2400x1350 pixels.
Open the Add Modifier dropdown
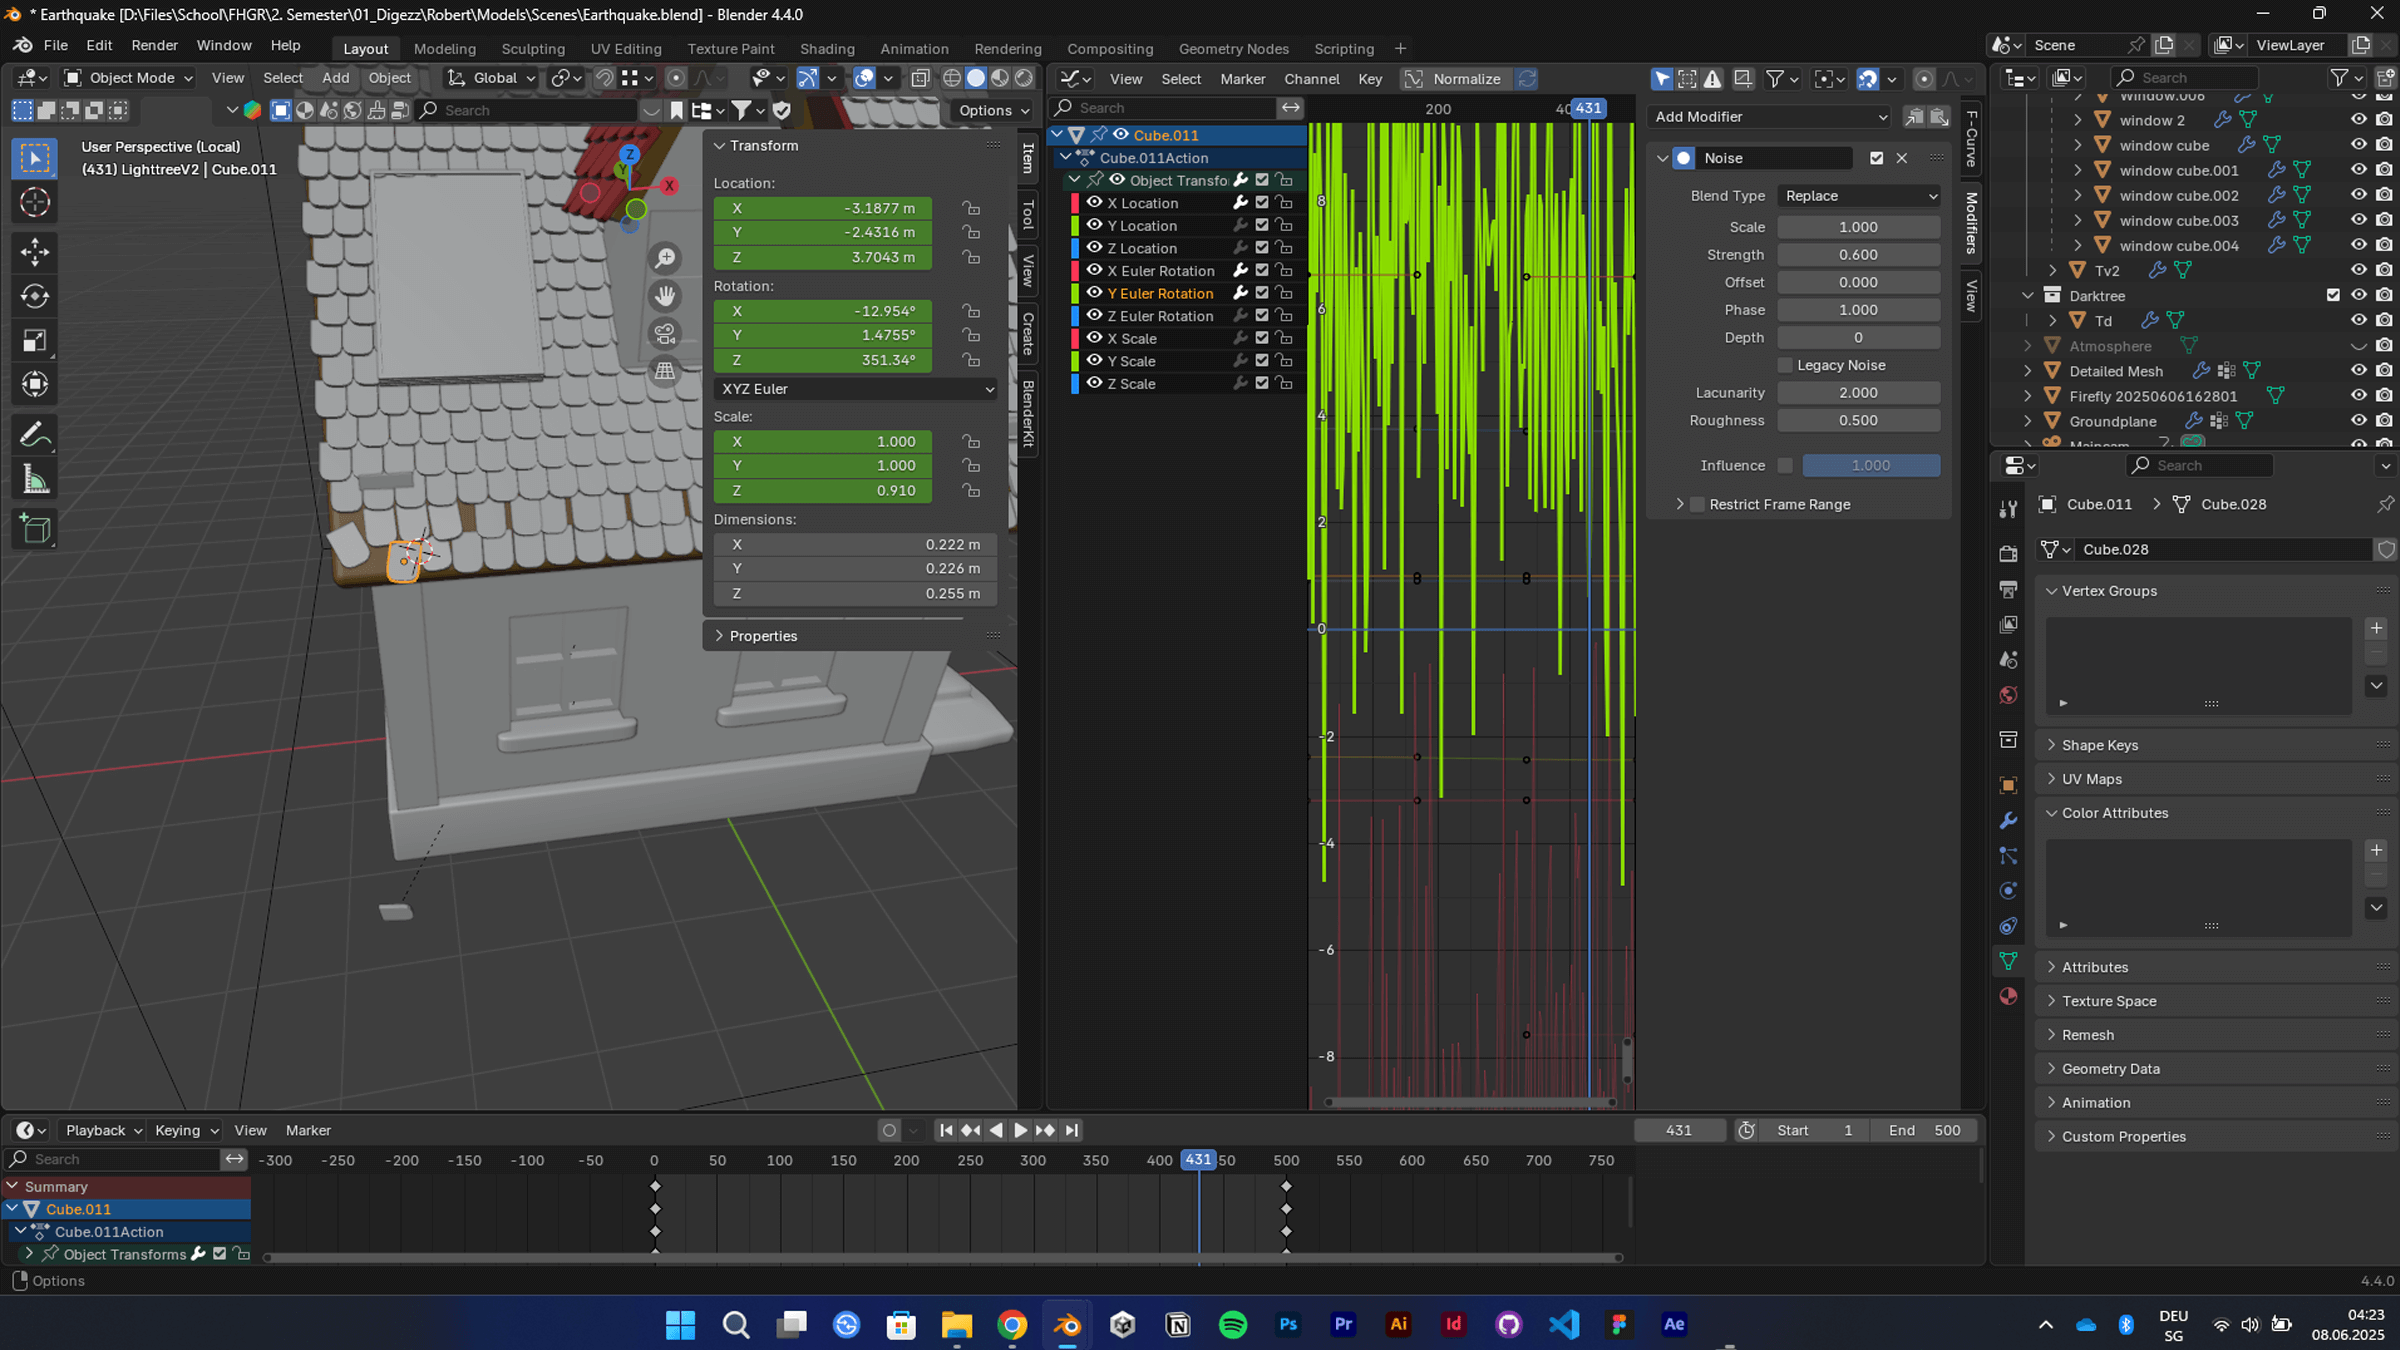pyautogui.click(x=1769, y=117)
